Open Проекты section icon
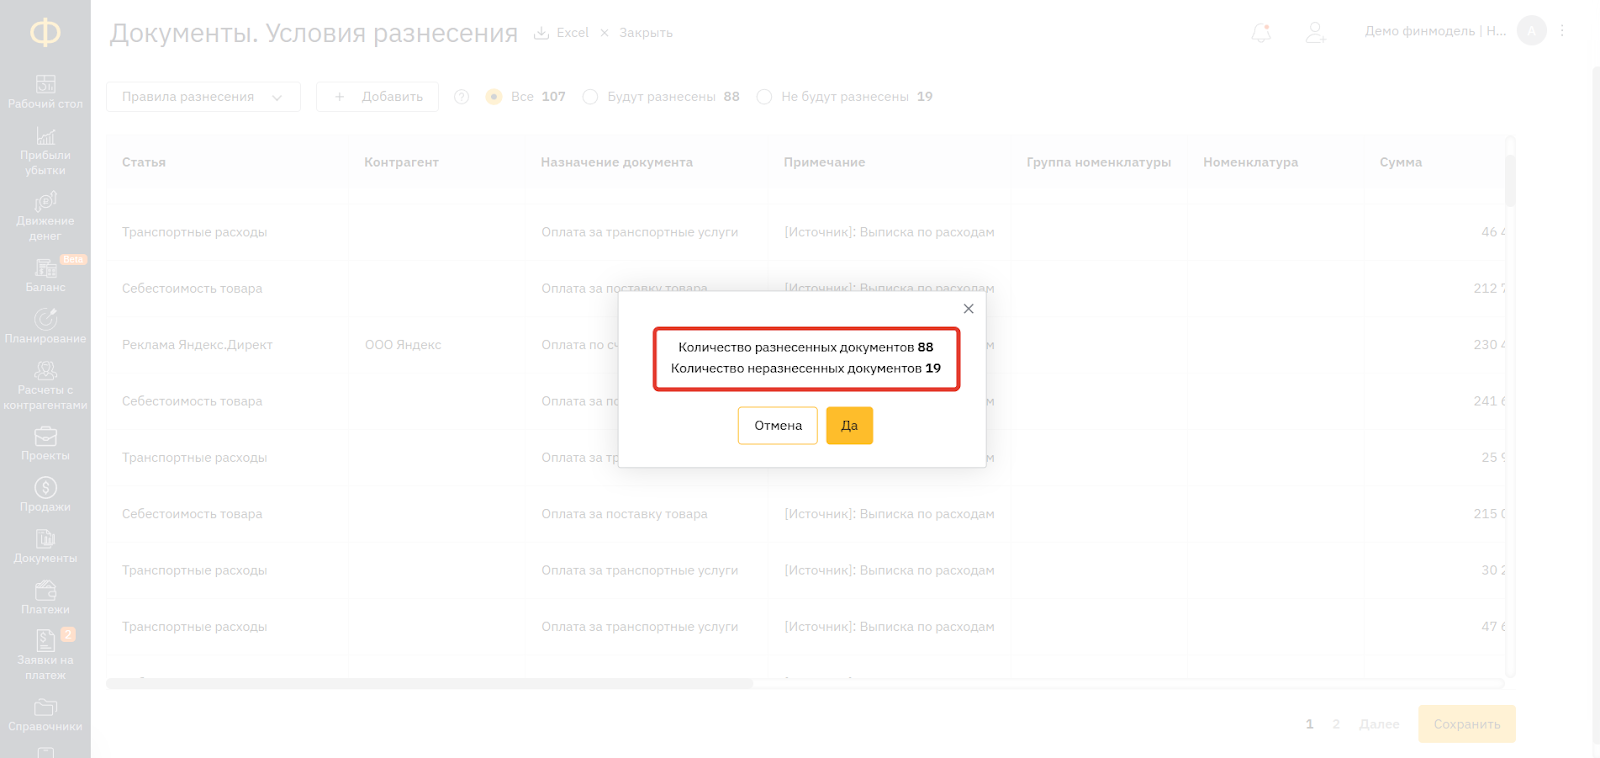Image resolution: width=1600 pixels, height=758 pixels. click(x=45, y=437)
